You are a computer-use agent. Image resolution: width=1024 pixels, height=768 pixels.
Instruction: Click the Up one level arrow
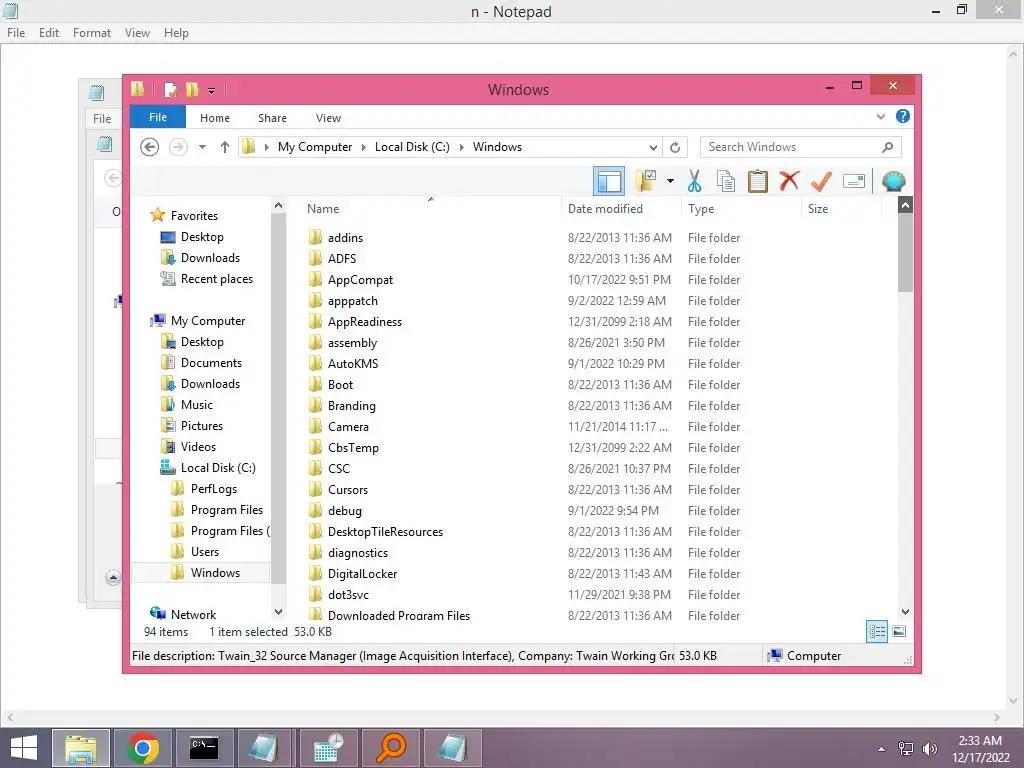(x=225, y=147)
